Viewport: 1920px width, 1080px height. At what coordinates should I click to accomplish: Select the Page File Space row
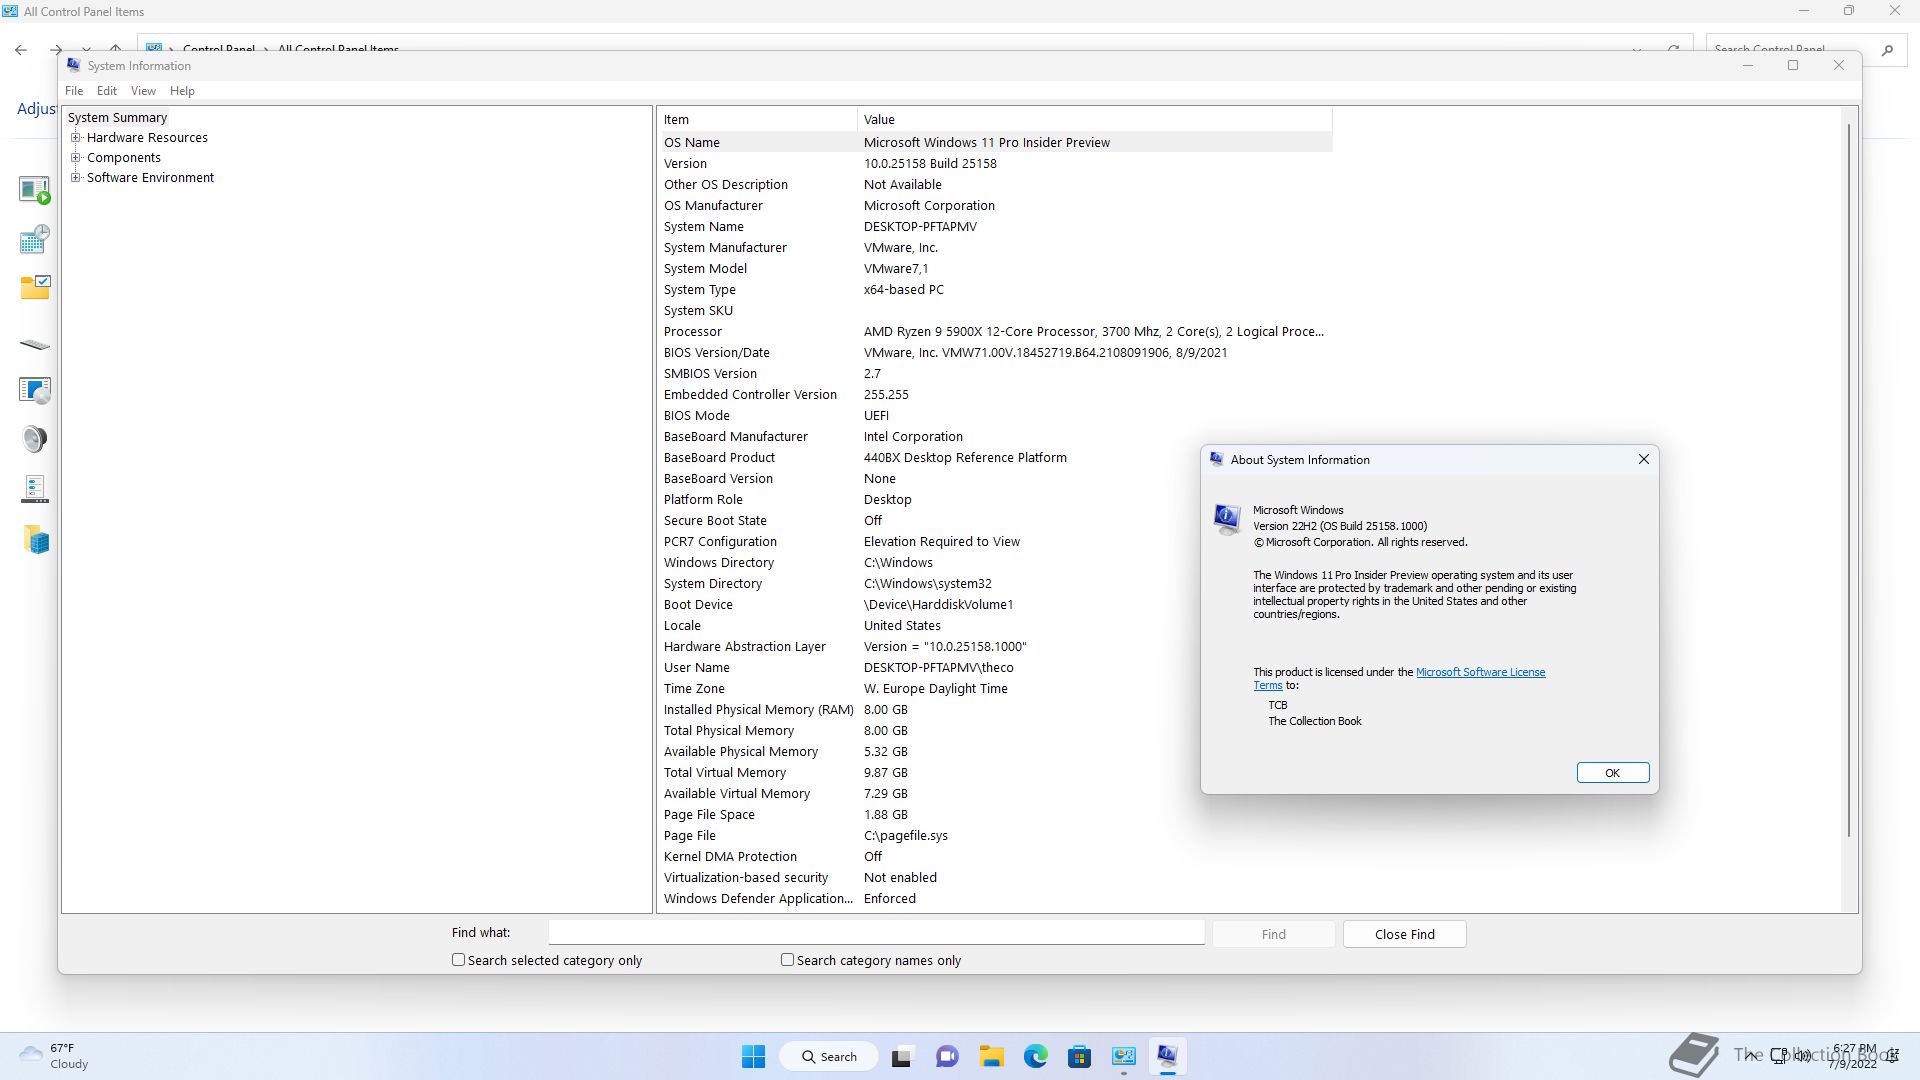pos(995,814)
